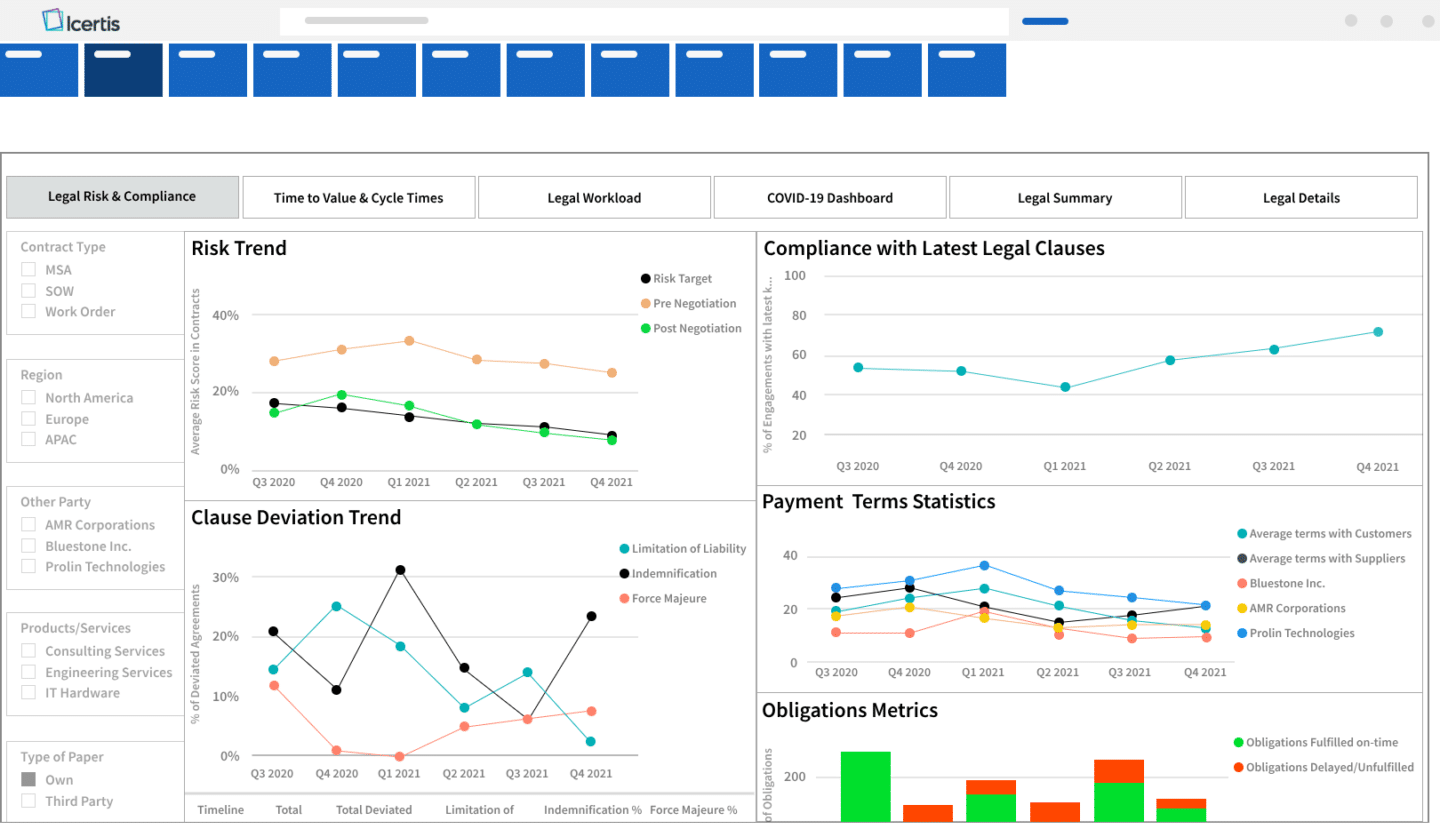This screenshot has height=829, width=1440.
Task: Open the first blue navigation tile
Action: coord(39,69)
